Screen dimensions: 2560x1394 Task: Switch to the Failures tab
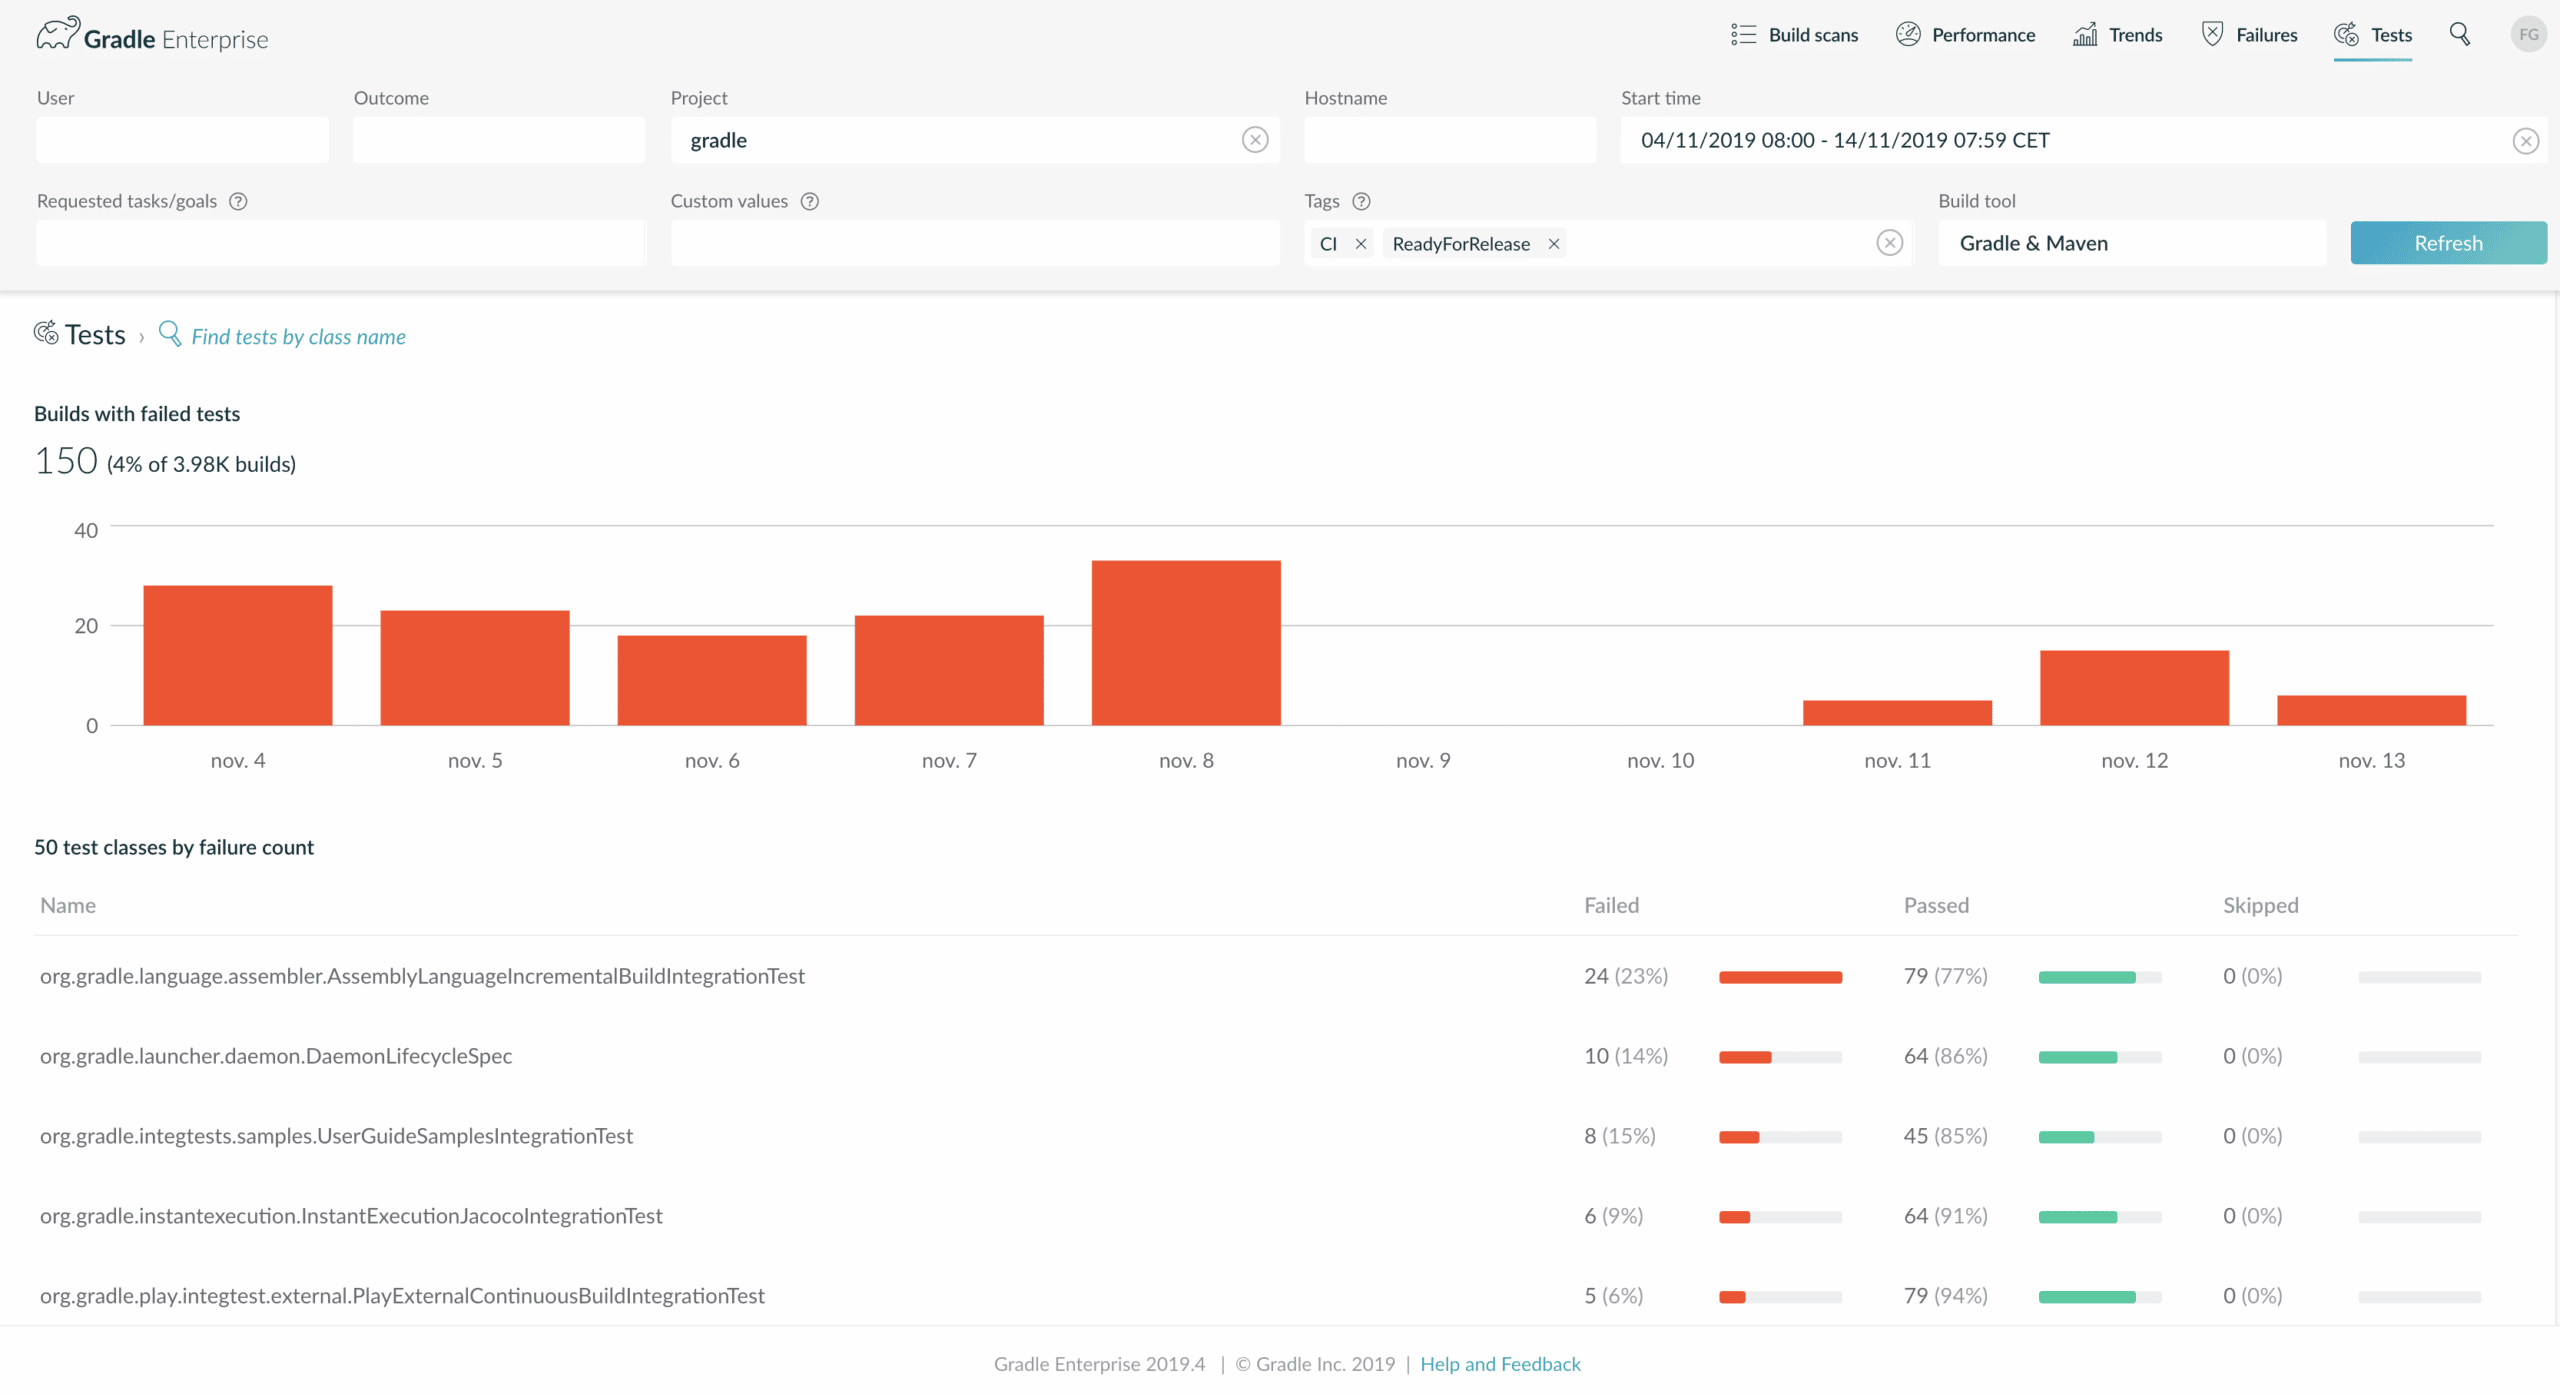click(2249, 35)
